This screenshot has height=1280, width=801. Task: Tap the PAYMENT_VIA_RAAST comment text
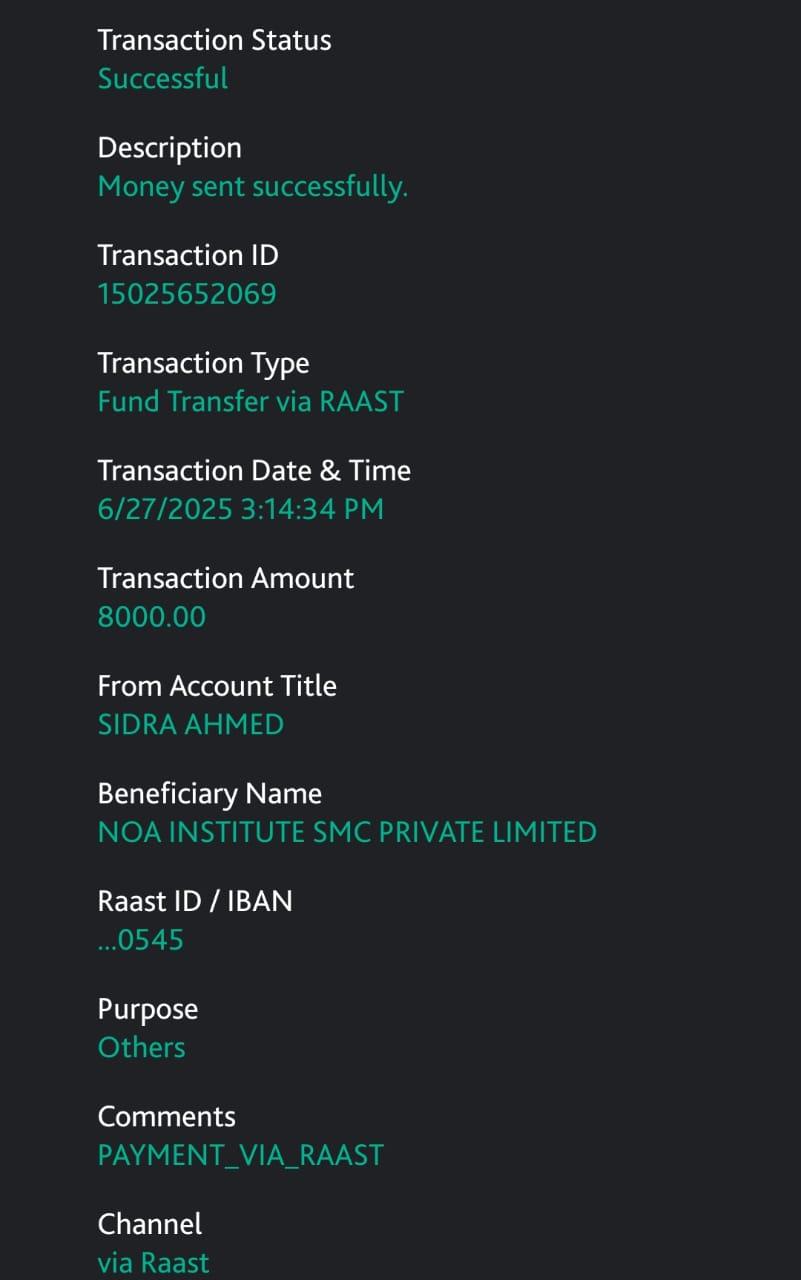pyautogui.click(x=241, y=1155)
